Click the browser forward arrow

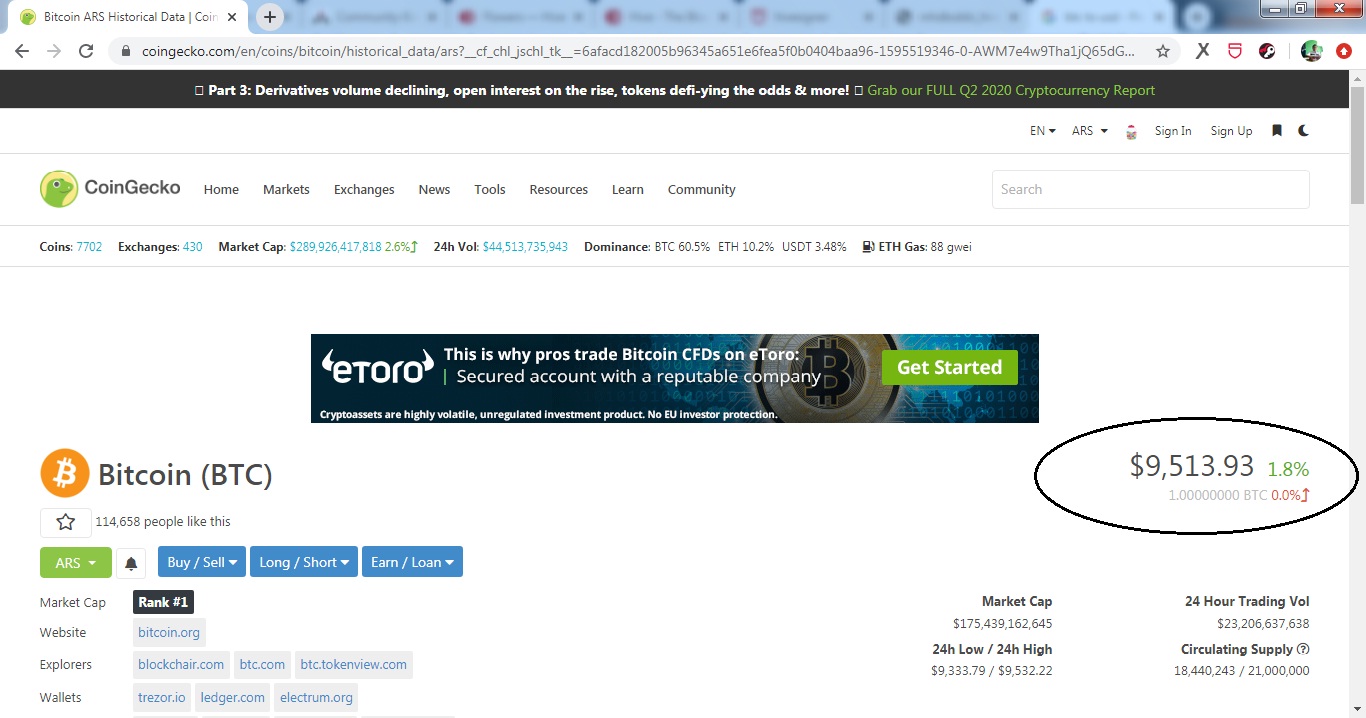tap(54, 51)
